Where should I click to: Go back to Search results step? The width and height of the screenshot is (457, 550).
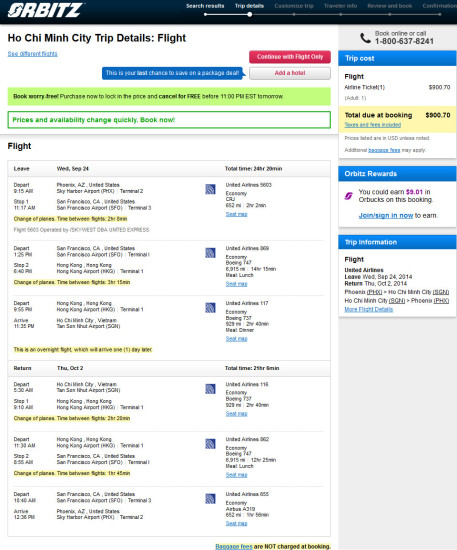point(205,6)
